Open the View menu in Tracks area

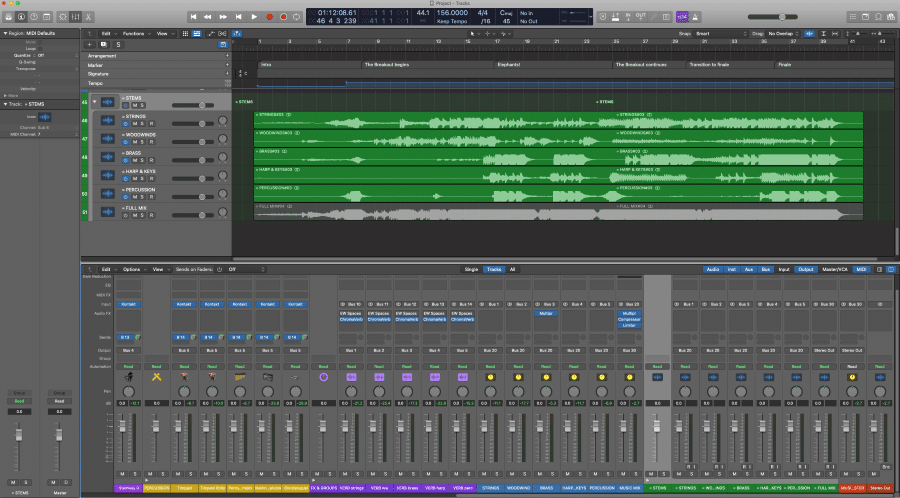pos(164,33)
